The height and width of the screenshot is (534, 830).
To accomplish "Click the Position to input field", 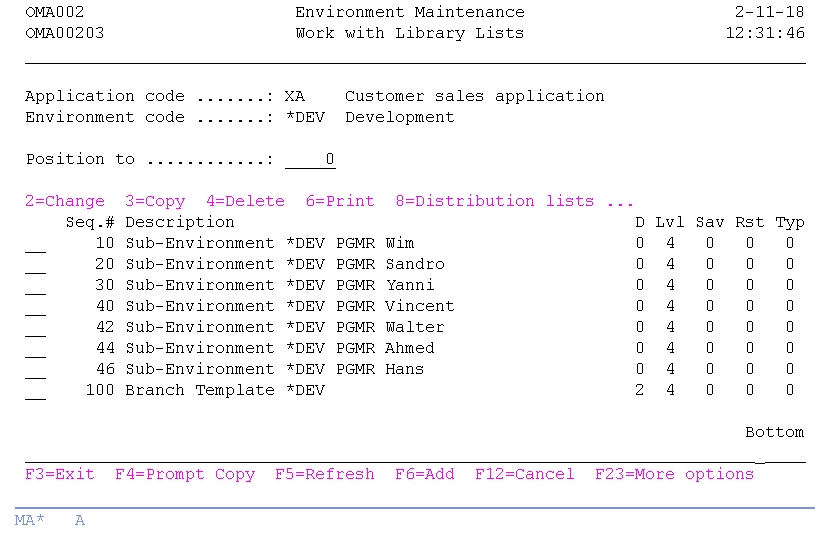I will pyautogui.click(x=310, y=160).
